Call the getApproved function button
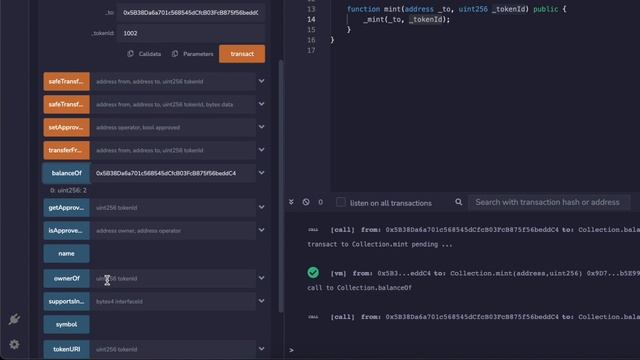640x360 pixels. point(67,208)
